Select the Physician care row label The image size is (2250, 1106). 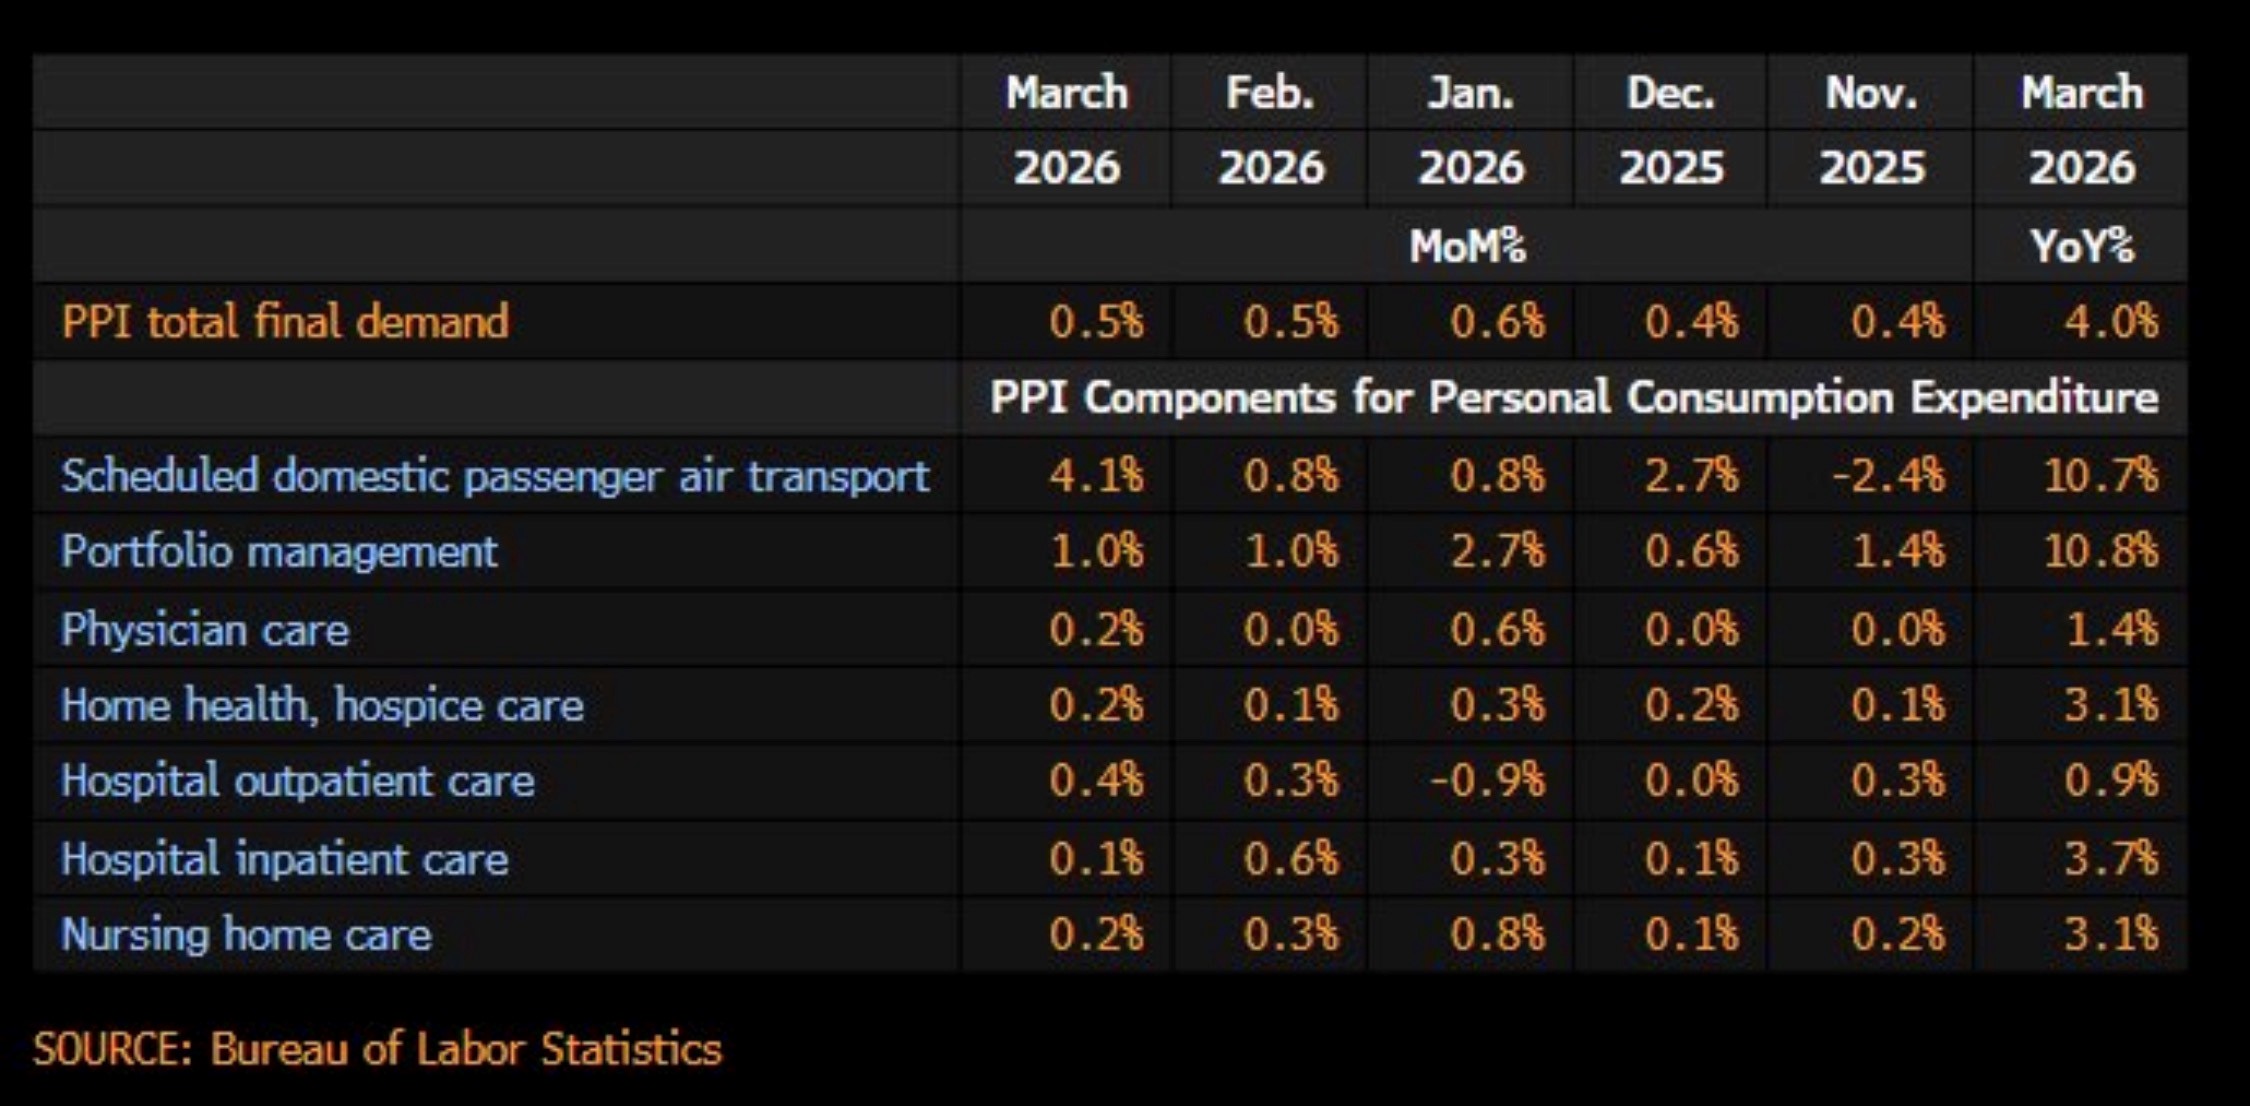[x=205, y=630]
